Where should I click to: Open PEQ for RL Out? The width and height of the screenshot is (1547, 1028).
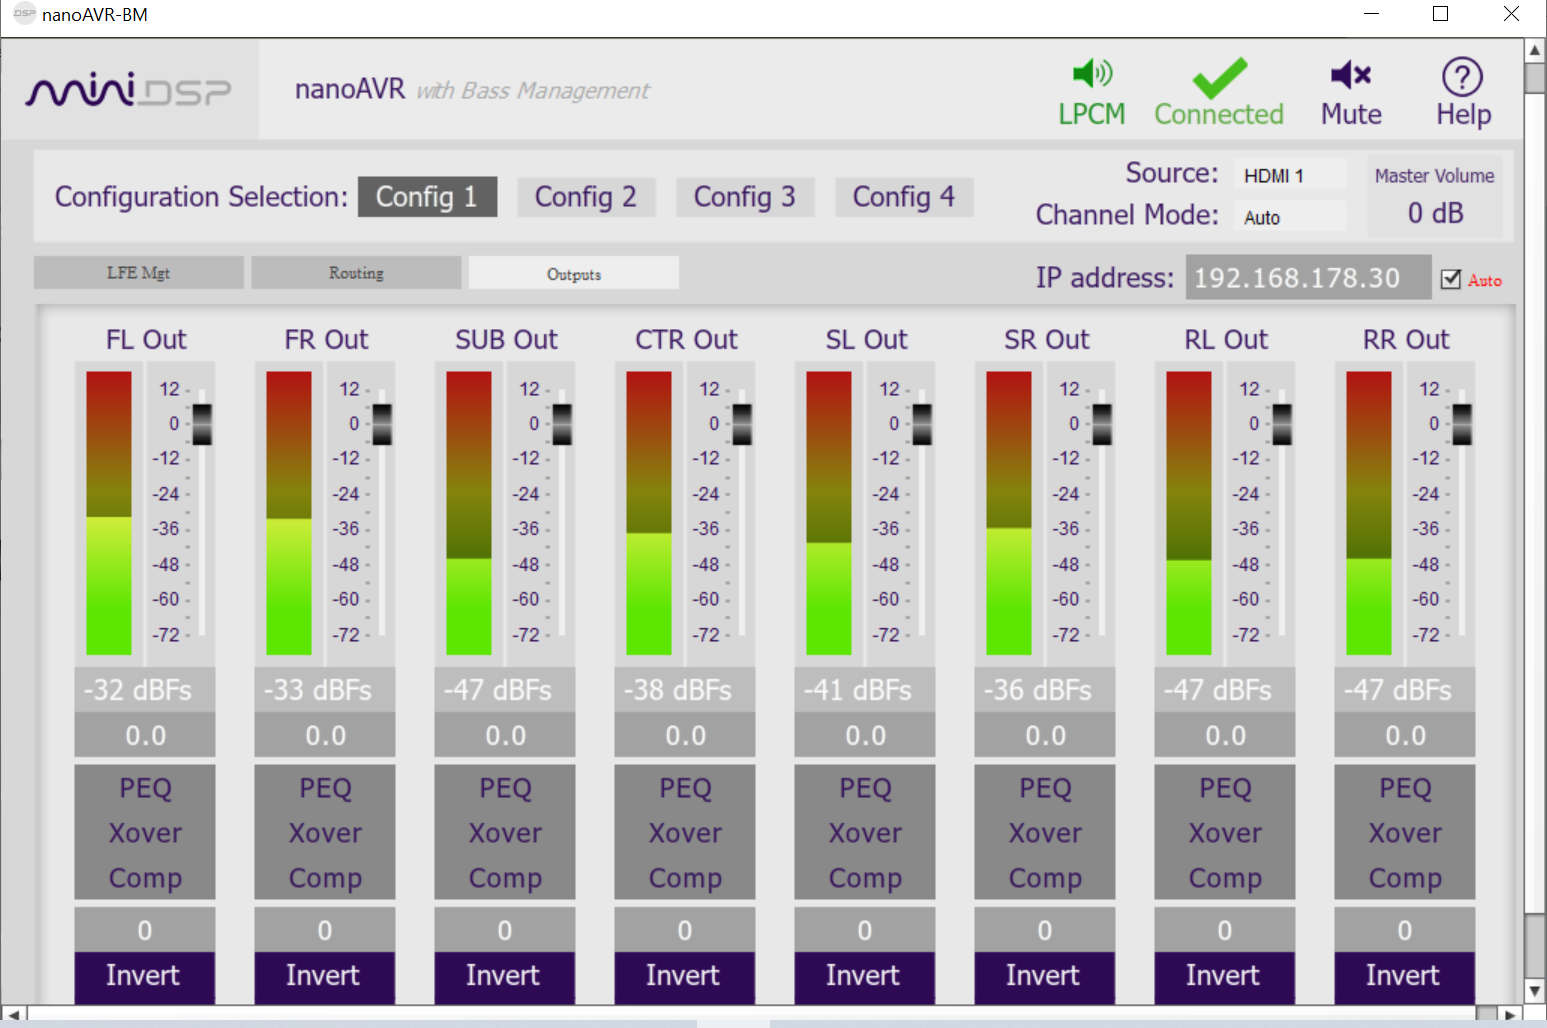pyautogui.click(x=1225, y=788)
